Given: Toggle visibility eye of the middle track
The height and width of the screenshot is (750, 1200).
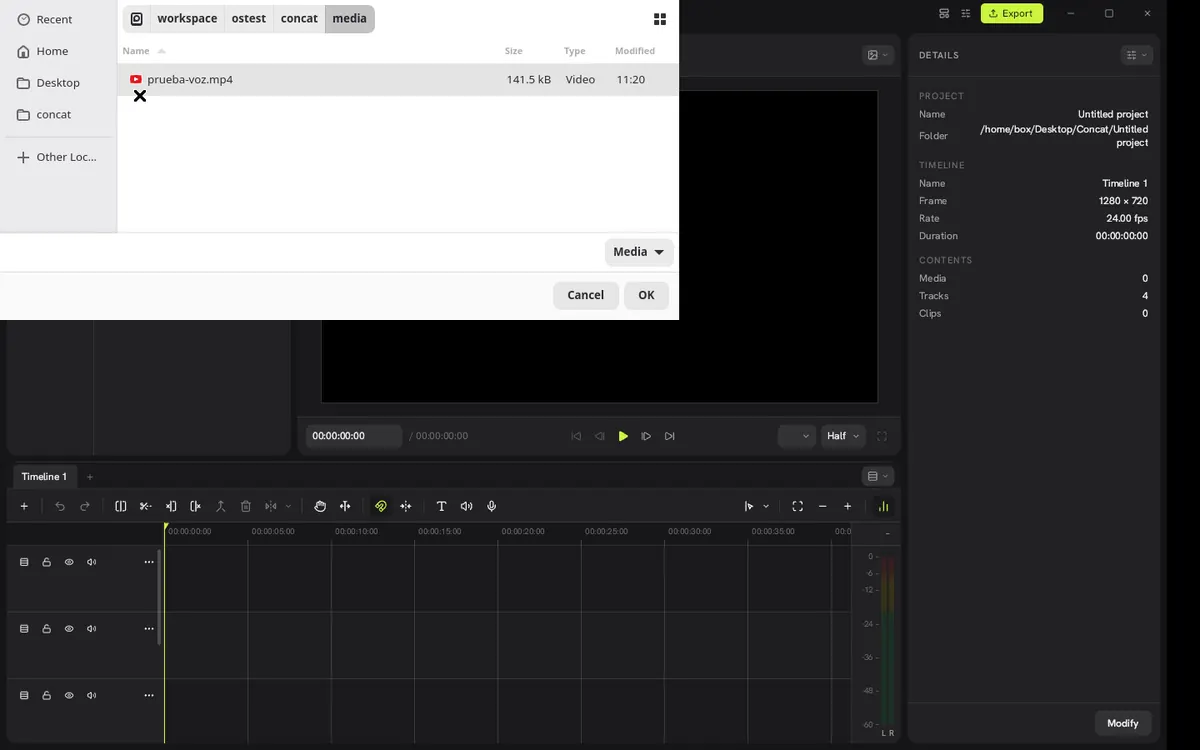Looking at the screenshot, I should pos(69,629).
